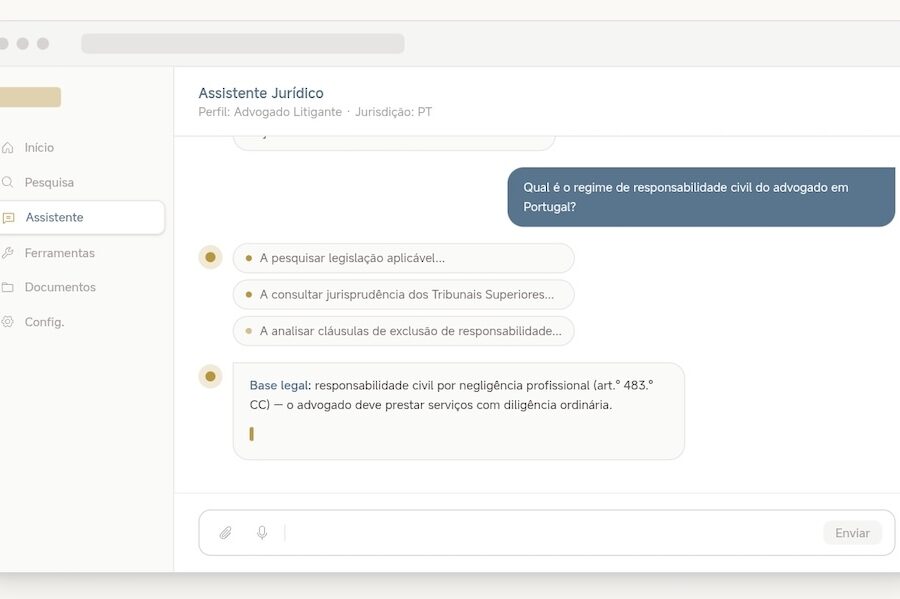Click the Início home icon
The height and width of the screenshot is (599, 900).
pos(8,148)
